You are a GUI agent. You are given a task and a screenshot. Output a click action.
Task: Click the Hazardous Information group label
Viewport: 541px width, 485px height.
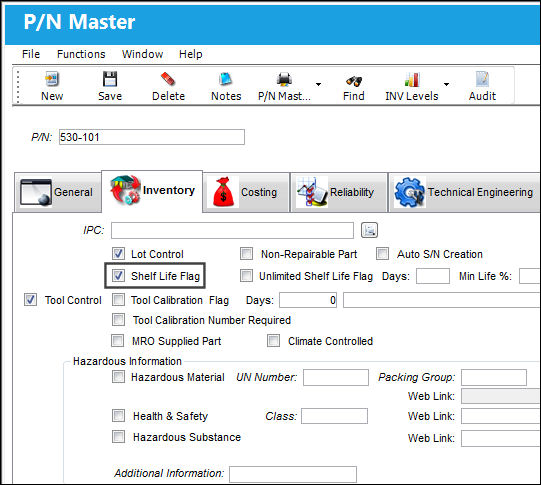pyautogui.click(x=127, y=361)
